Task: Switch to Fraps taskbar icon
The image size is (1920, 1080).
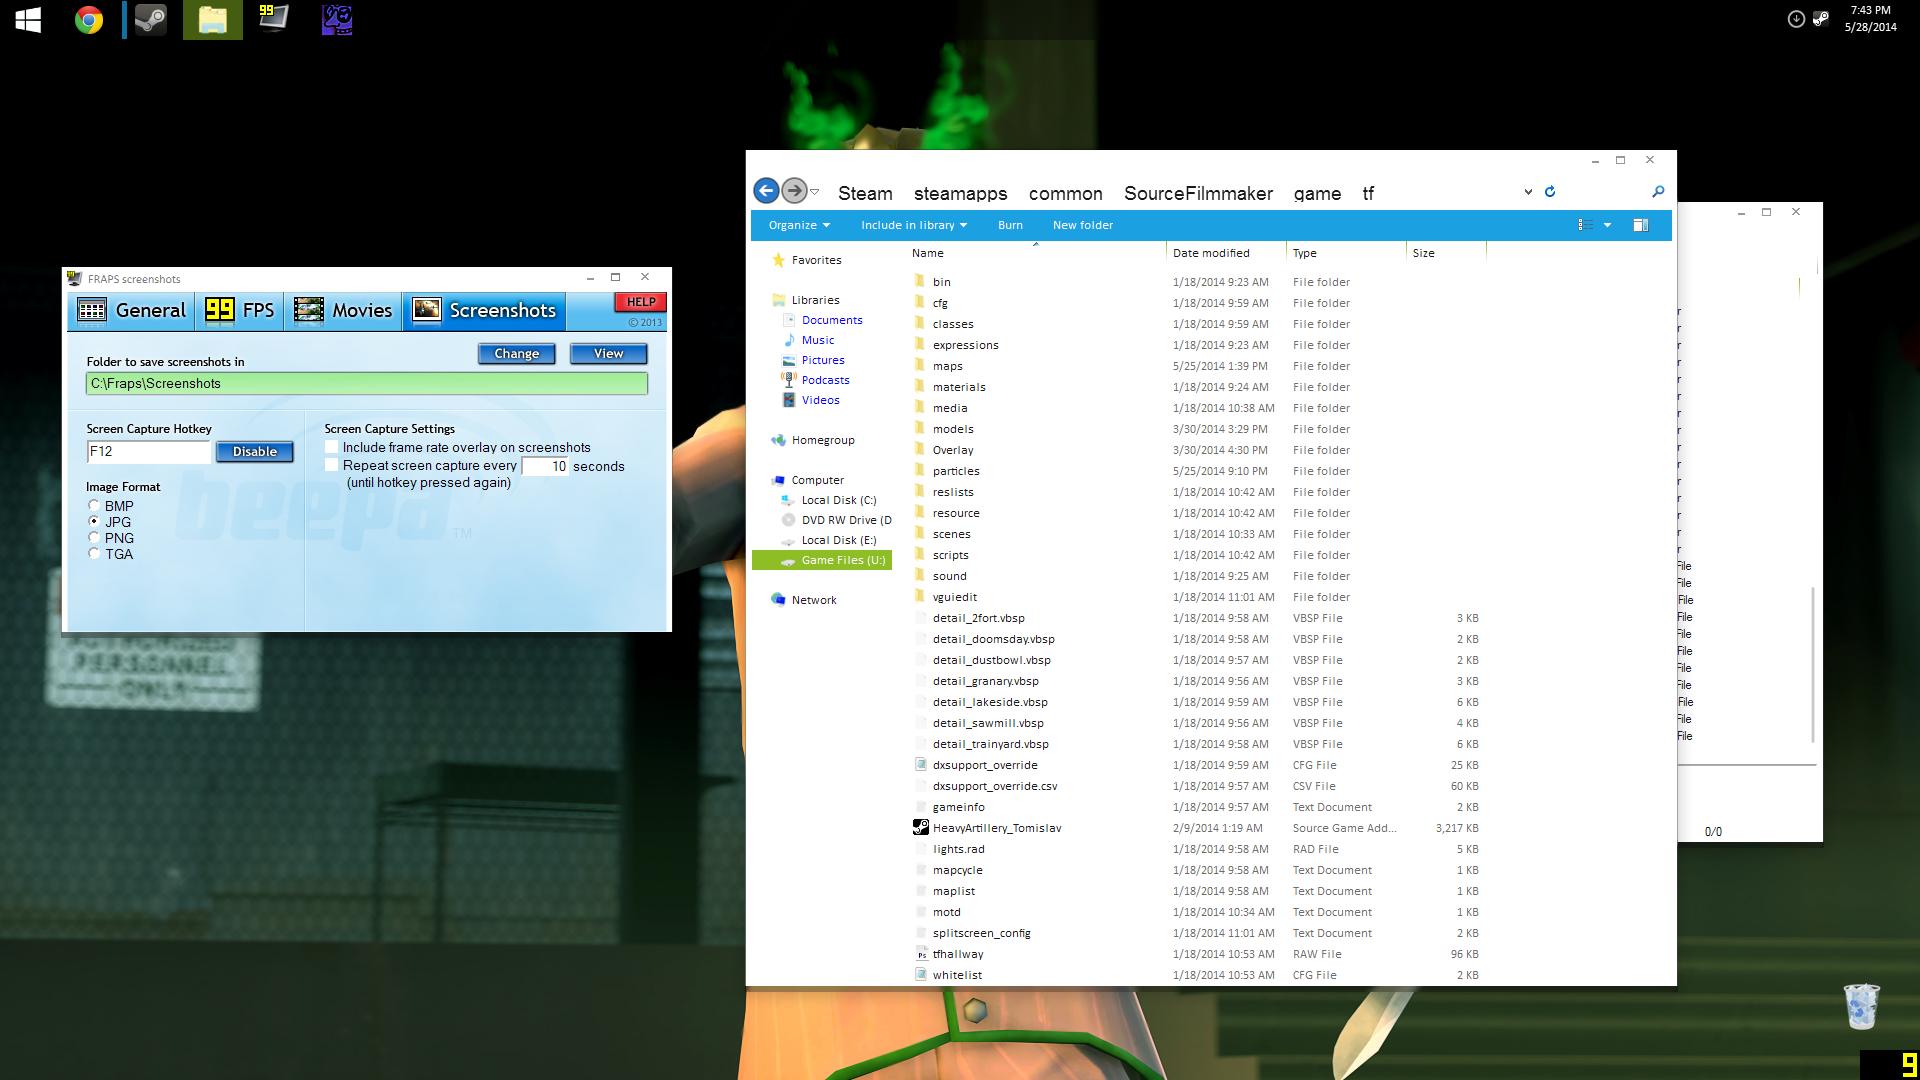Action: [x=273, y=20]
